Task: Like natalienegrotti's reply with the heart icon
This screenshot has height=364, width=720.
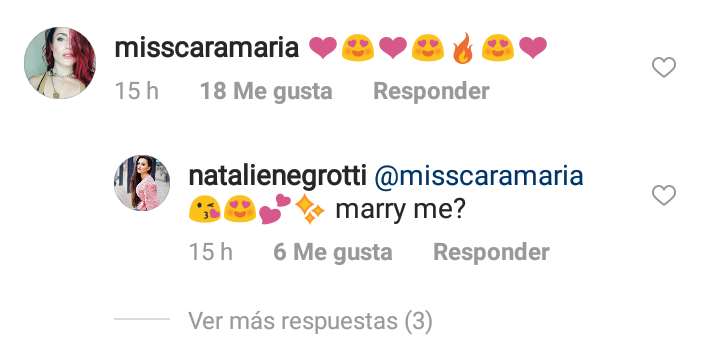Action: [664, 195]
